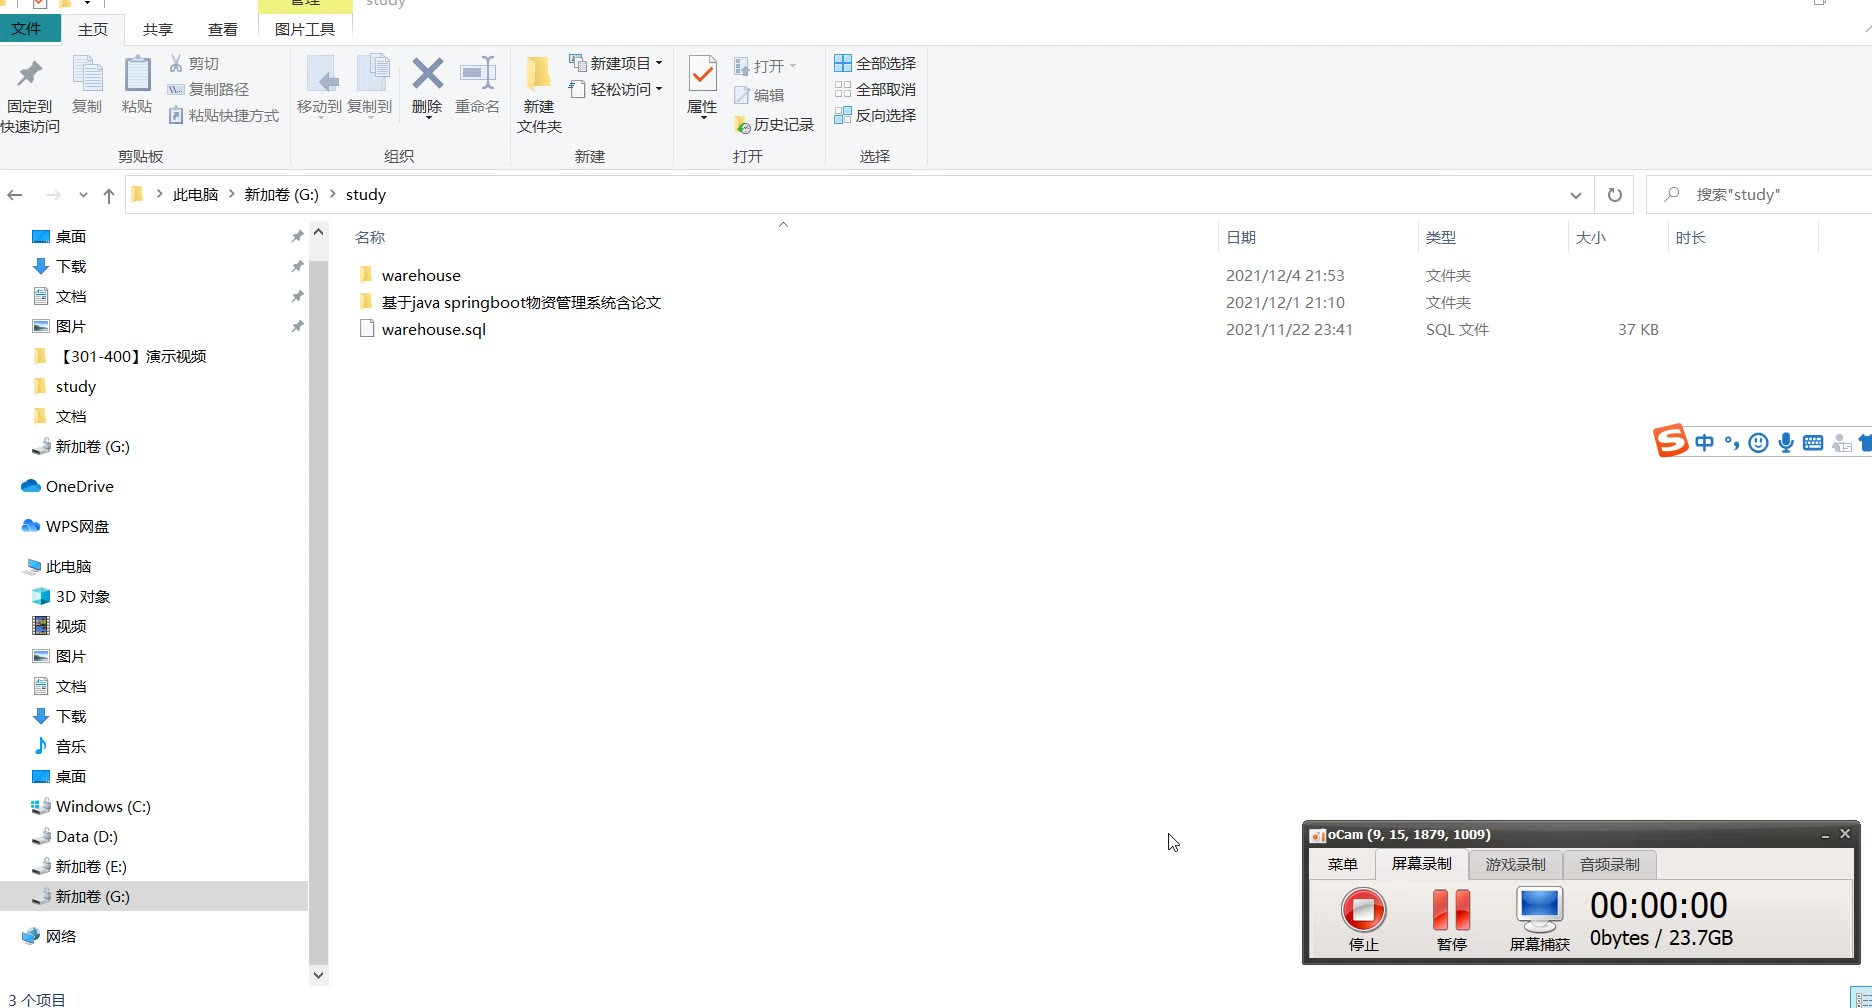Open recent locations dropdown arrow
Screen dimensions: 1872x1008
point(83,195)
